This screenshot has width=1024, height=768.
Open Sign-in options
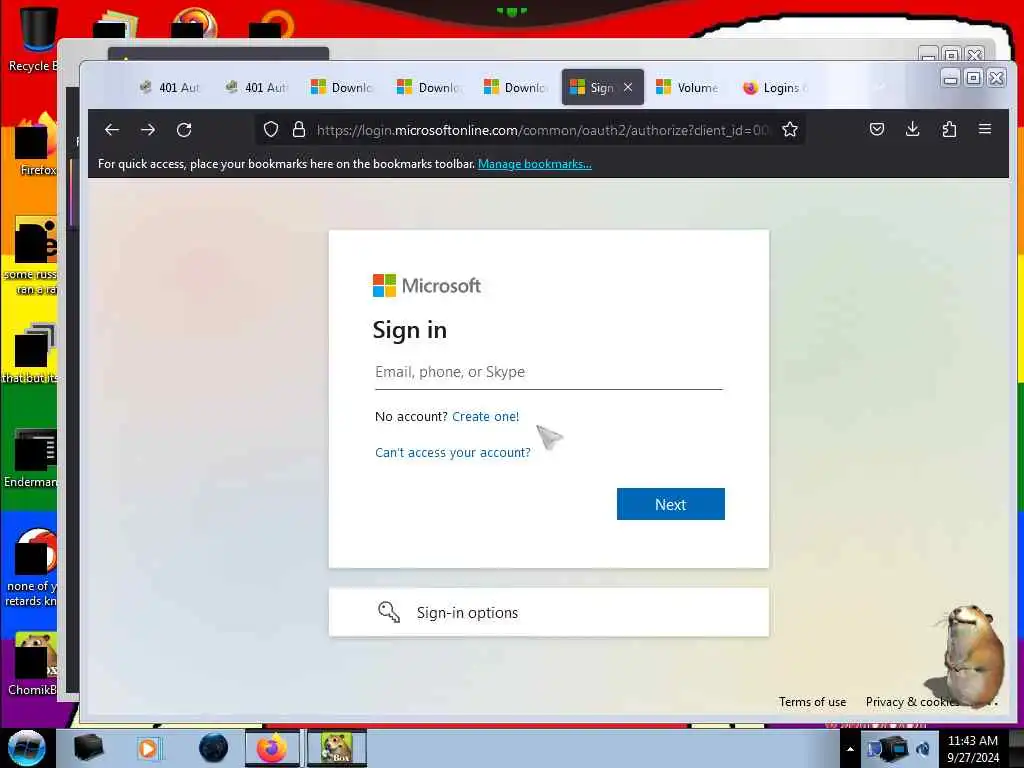coord(549,613)
